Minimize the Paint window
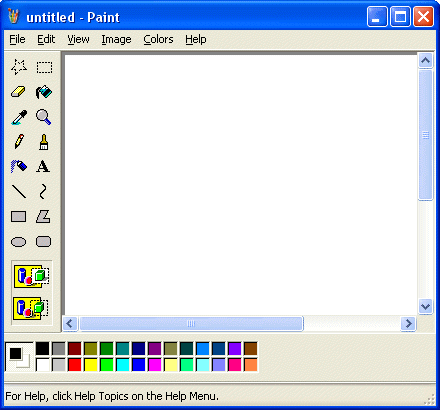Image resolution: width=440 pixels, height=410 pixels. pyautogui.click(x=377, y=16)
